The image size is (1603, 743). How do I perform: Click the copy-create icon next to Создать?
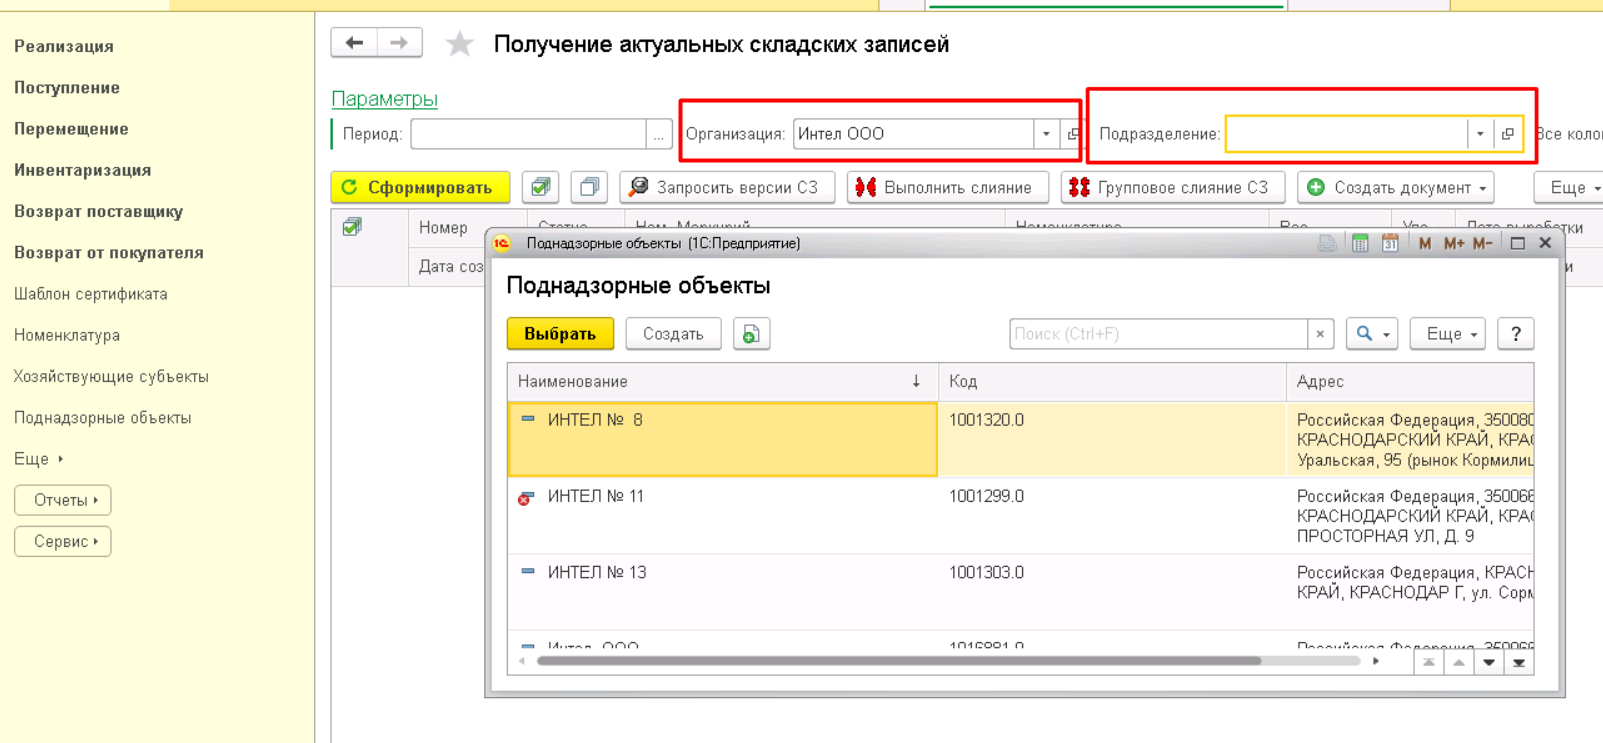[x=751, y=334]
